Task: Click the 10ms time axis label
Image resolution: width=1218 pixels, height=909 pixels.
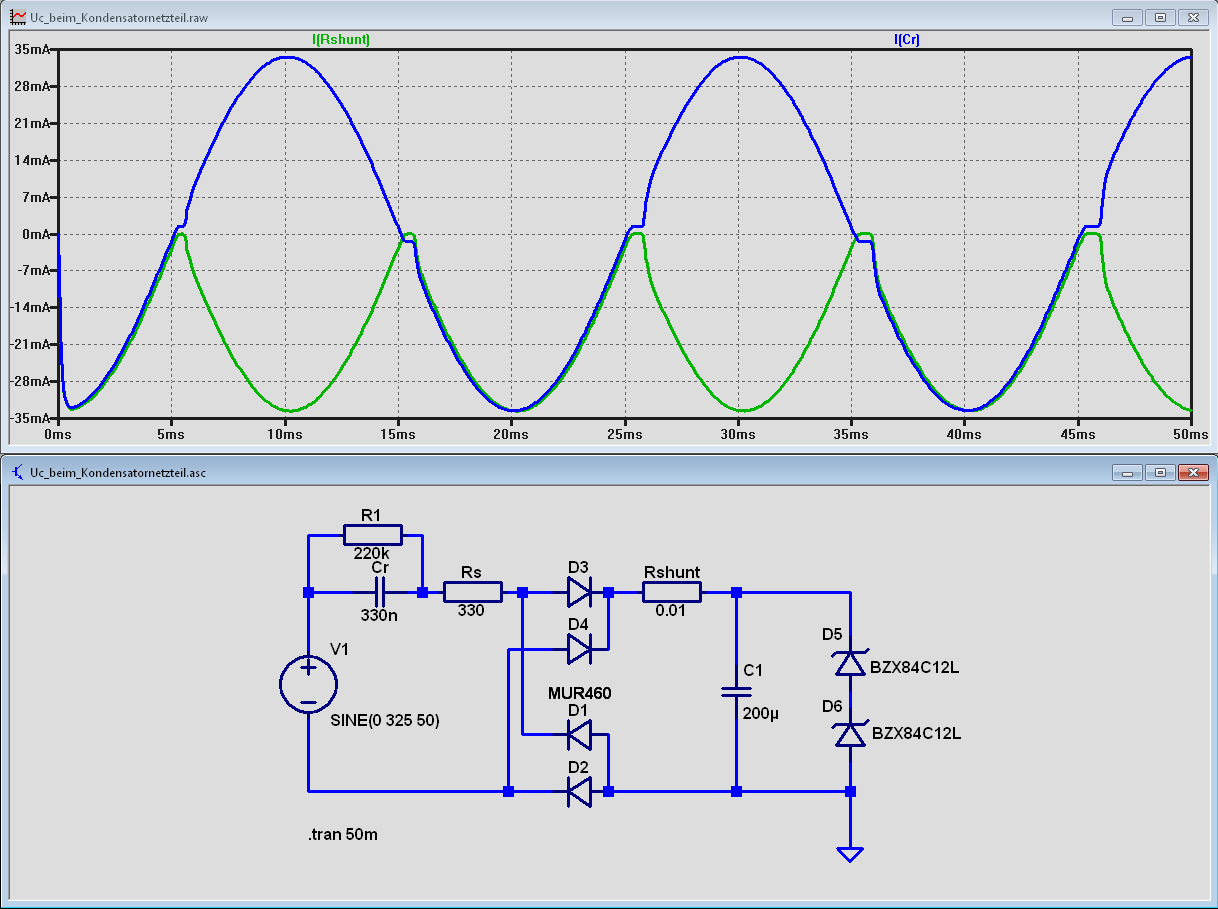Action: [x=285, y=435]
